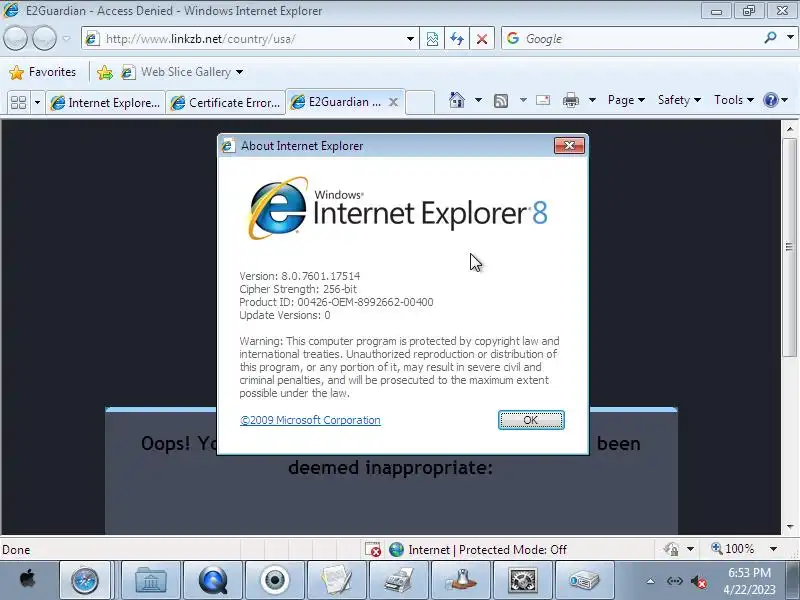Click Internet Protected Mode Off status text
Viewport: 800px width, 600px height.
tap(487, 549)
